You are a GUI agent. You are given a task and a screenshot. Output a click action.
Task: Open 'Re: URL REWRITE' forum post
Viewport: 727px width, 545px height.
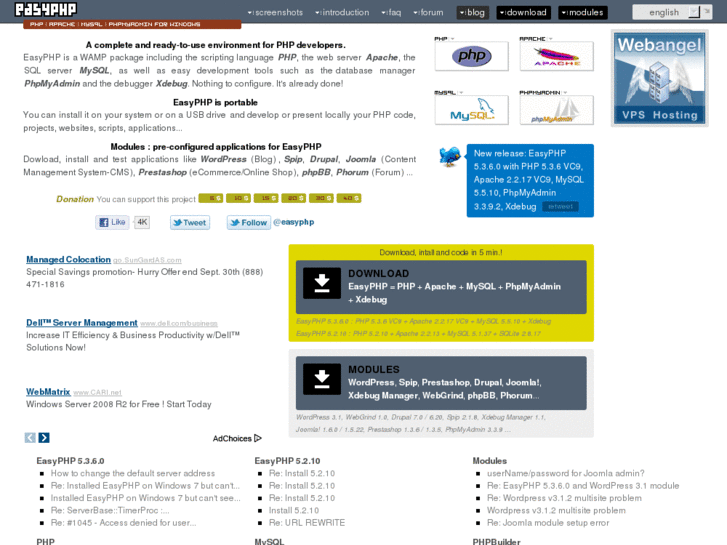307,523
